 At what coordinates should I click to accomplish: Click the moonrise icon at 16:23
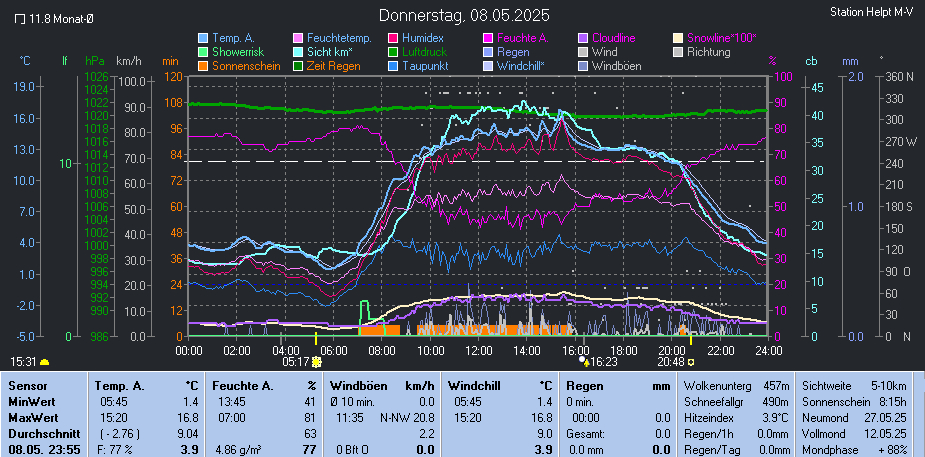[x=584, y=360]
